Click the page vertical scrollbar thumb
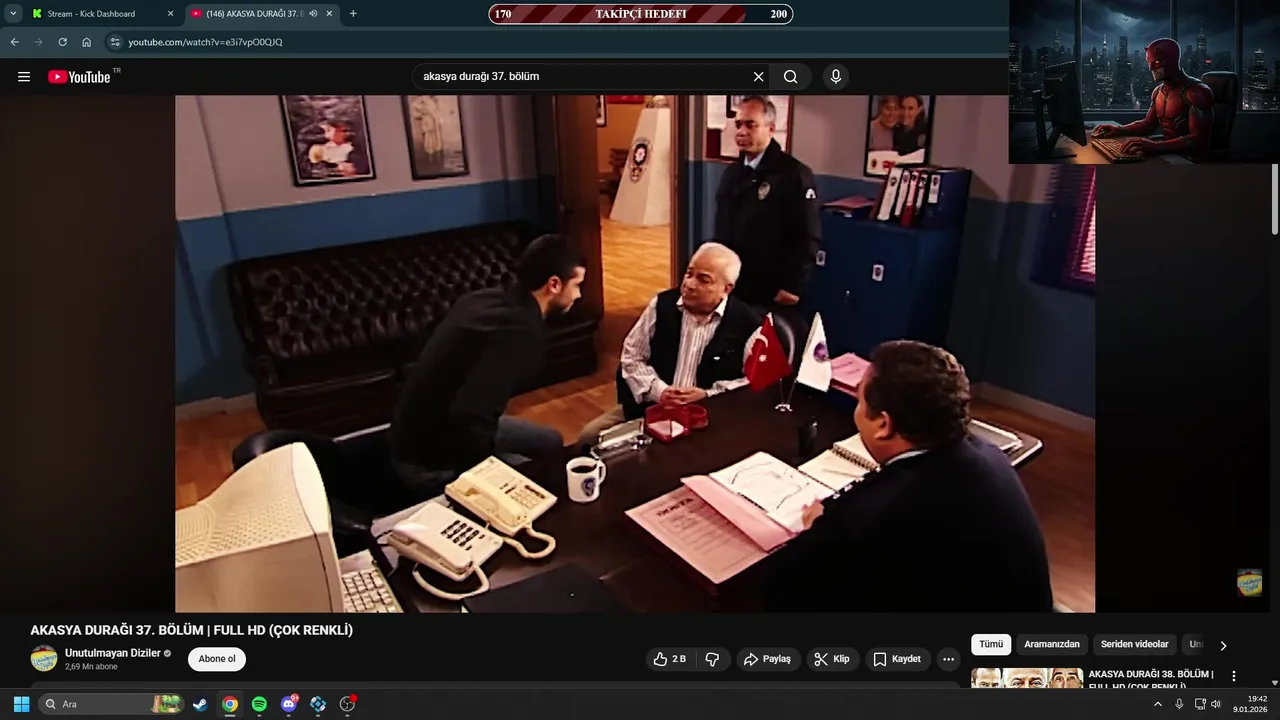 (x=1274, y=200)
